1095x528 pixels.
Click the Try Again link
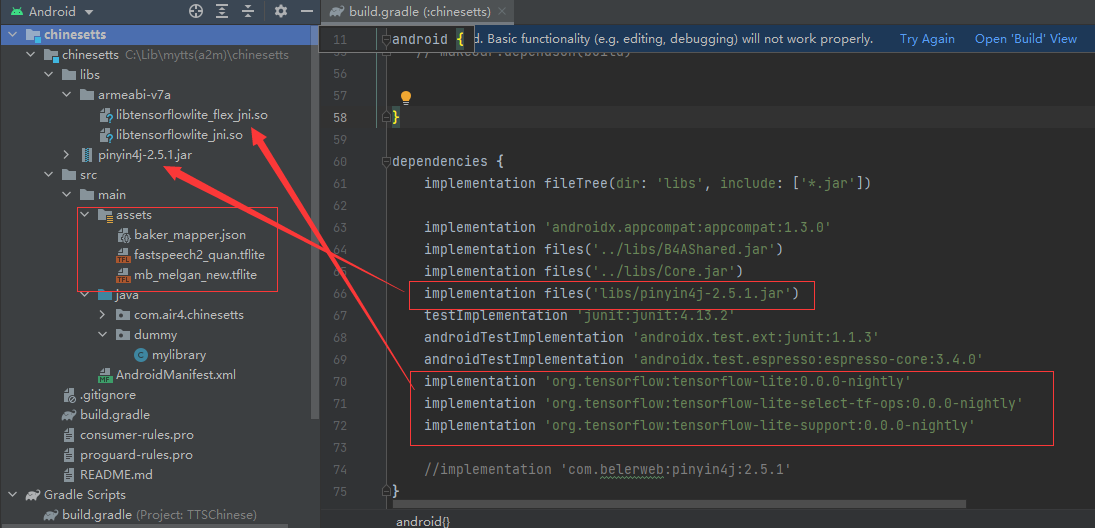click(927, 39)
